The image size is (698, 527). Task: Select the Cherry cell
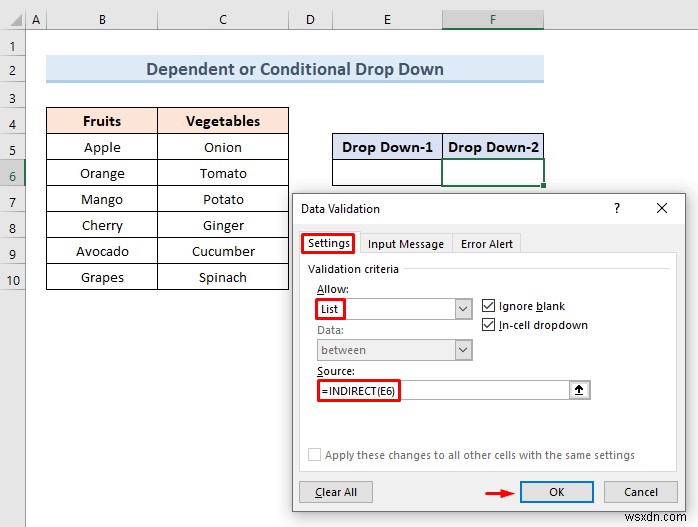click(x=102, y=225)
